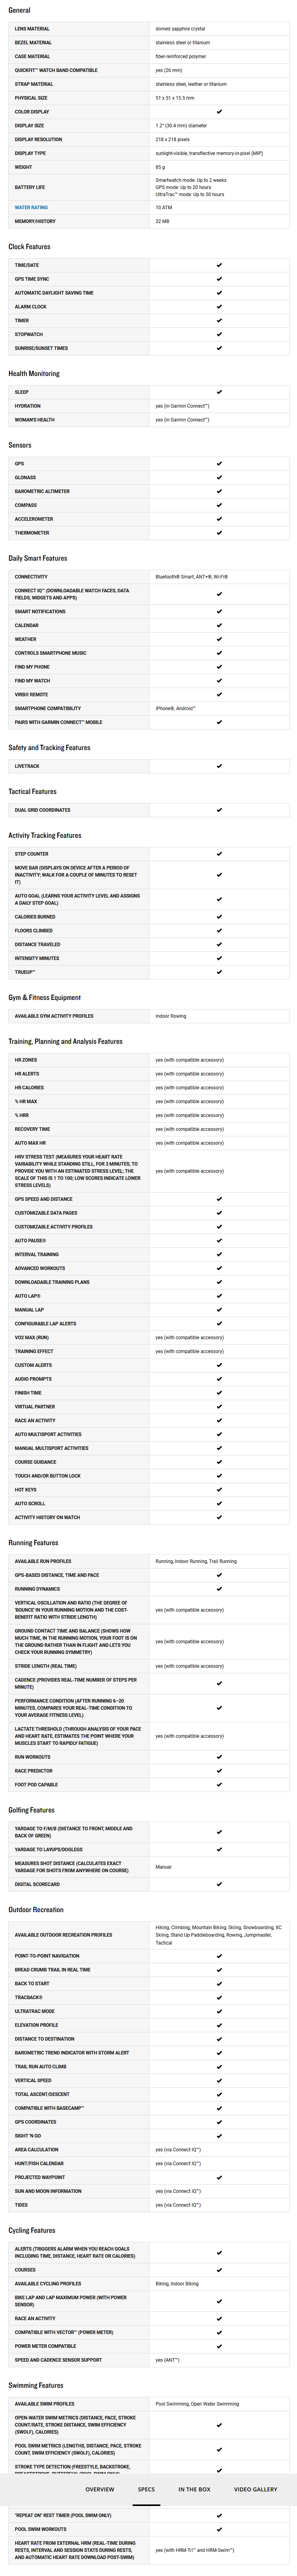
Task: Click the Dual Grid Coordinates checkmark
Action: click(219, 810)
